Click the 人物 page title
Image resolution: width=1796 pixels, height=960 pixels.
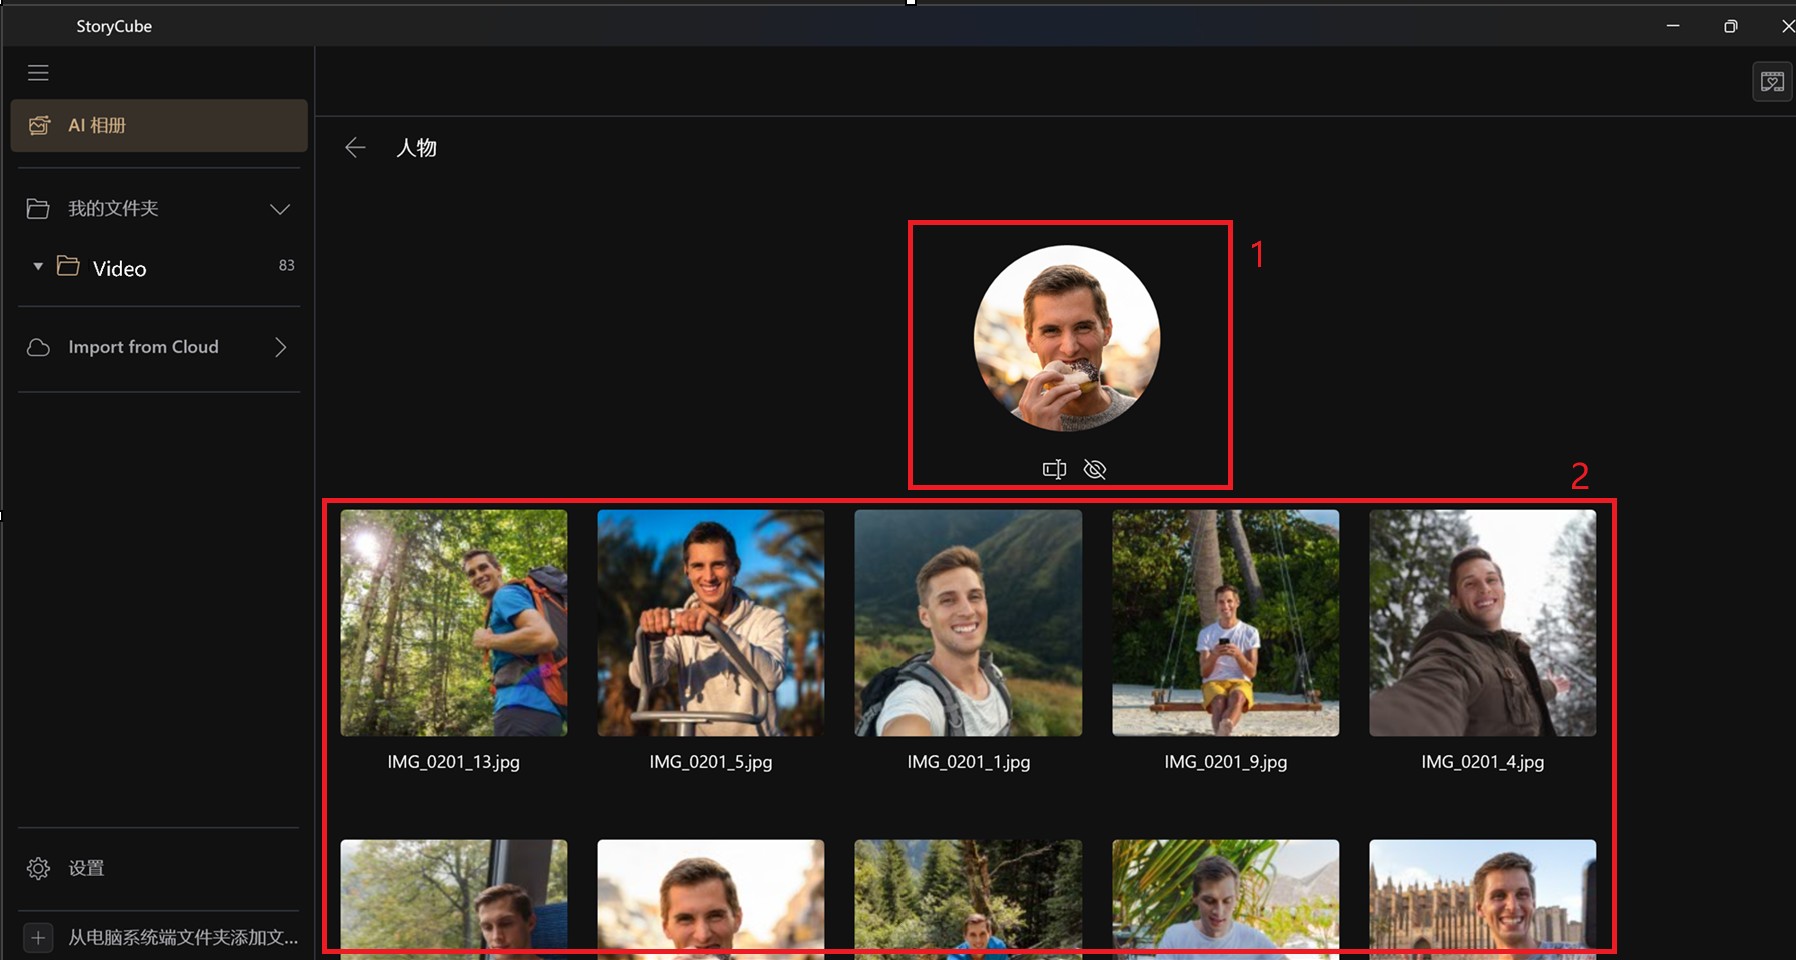416,148
